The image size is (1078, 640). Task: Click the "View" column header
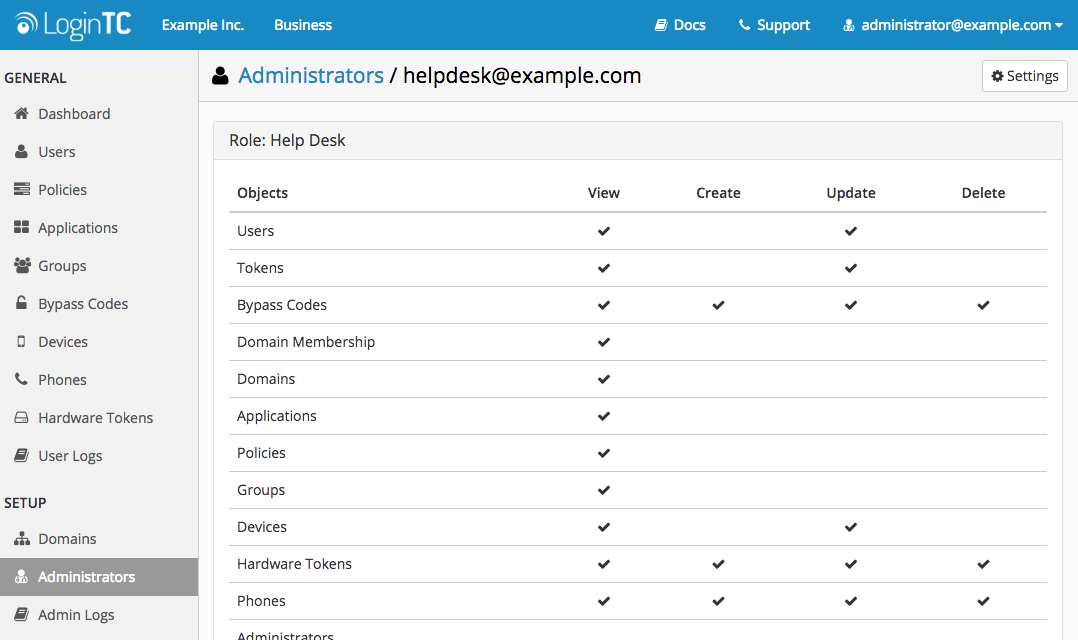[604, 193]
